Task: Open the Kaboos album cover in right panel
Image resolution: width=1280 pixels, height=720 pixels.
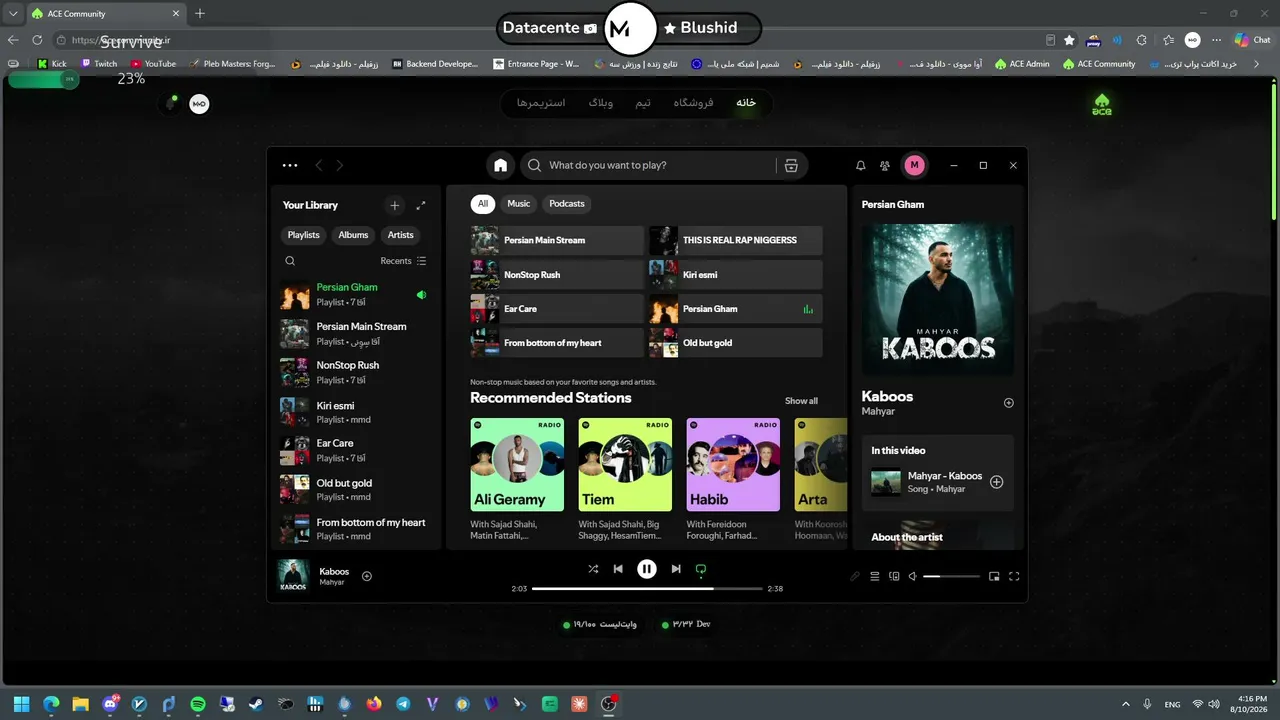Action: click(x=938, y=299)
